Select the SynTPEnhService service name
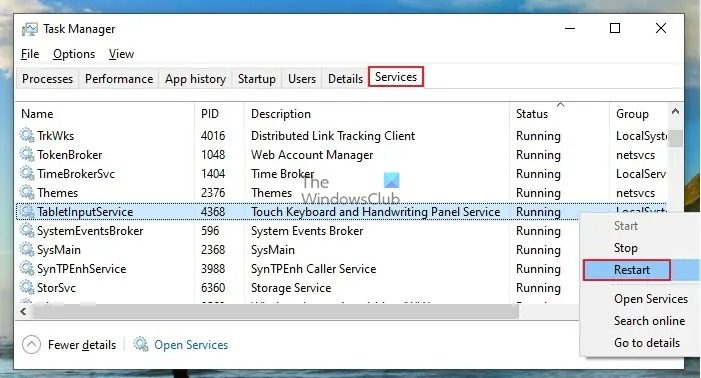701x378 pixels. pyautogui.click(x=81, y=269)
